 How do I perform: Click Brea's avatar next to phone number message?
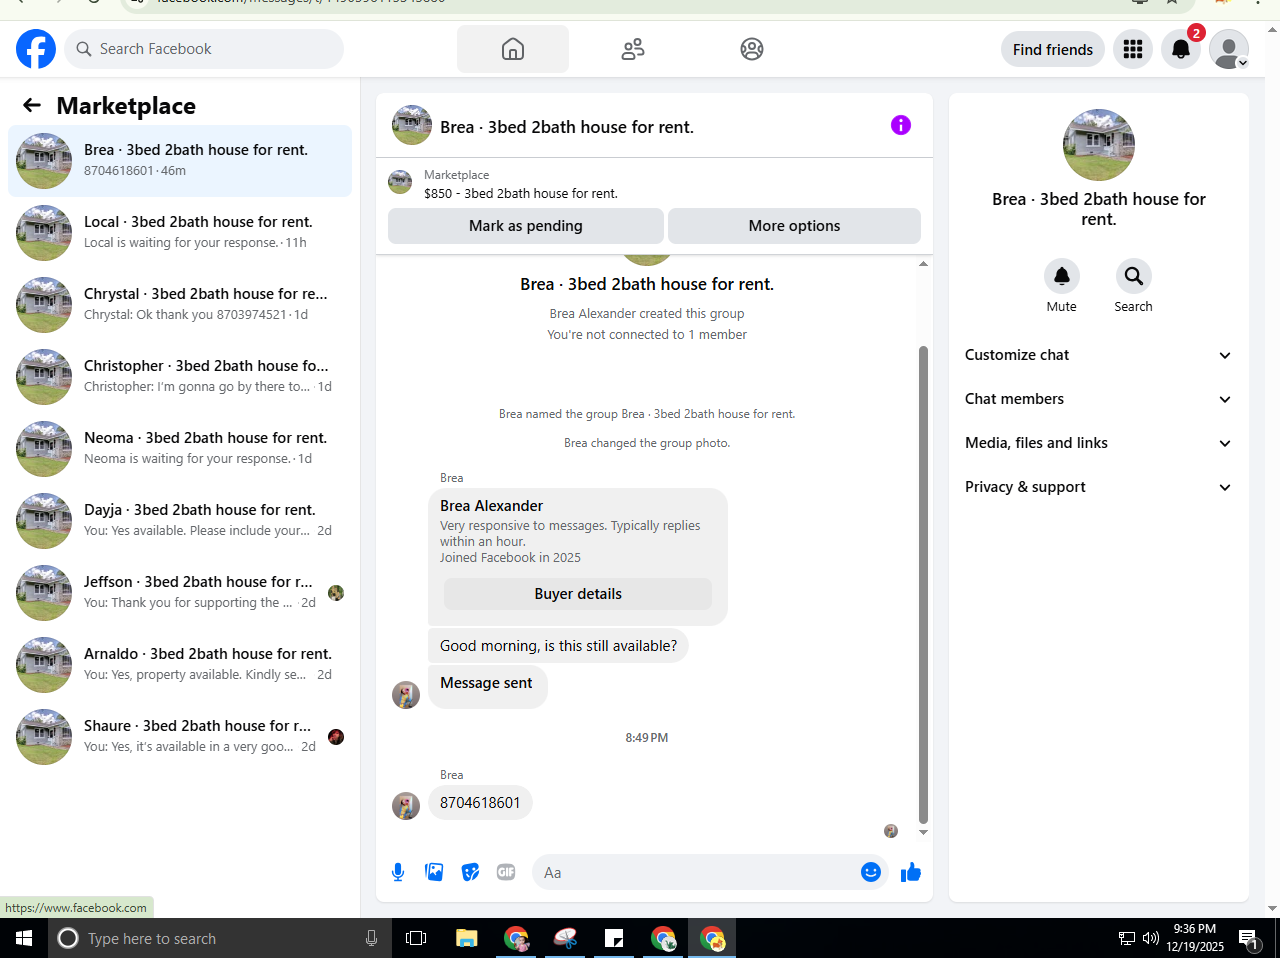click(x=406, y=806)
